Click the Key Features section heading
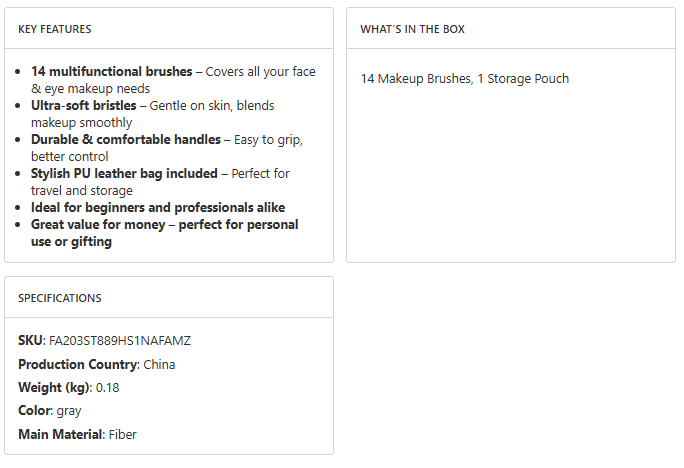 point(54,29)
